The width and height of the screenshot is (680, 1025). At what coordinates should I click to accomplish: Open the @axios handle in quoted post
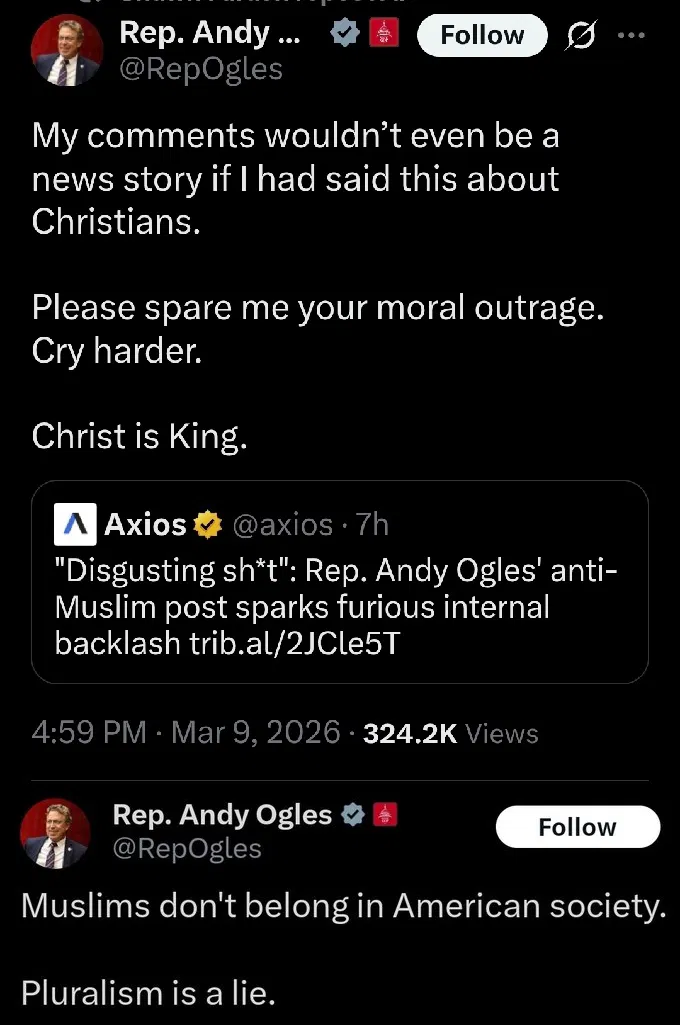(283, 524)
